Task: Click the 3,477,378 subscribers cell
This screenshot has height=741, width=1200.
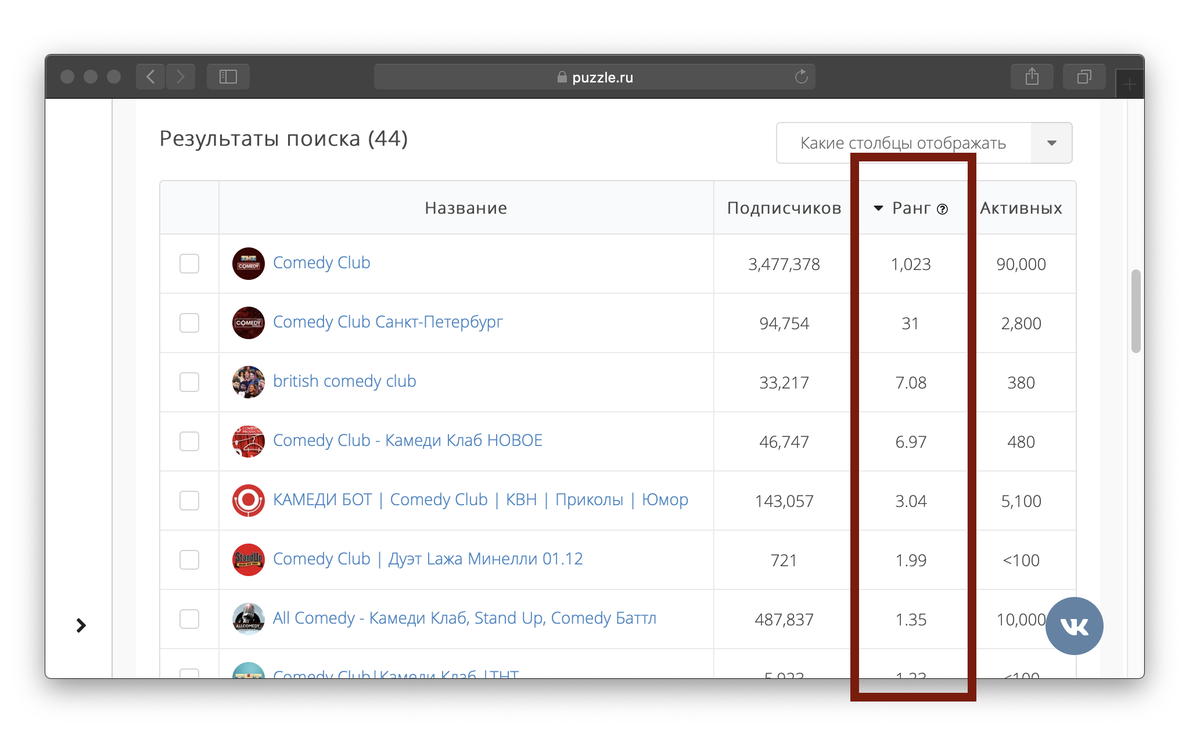Action: [x=784, y=264]
